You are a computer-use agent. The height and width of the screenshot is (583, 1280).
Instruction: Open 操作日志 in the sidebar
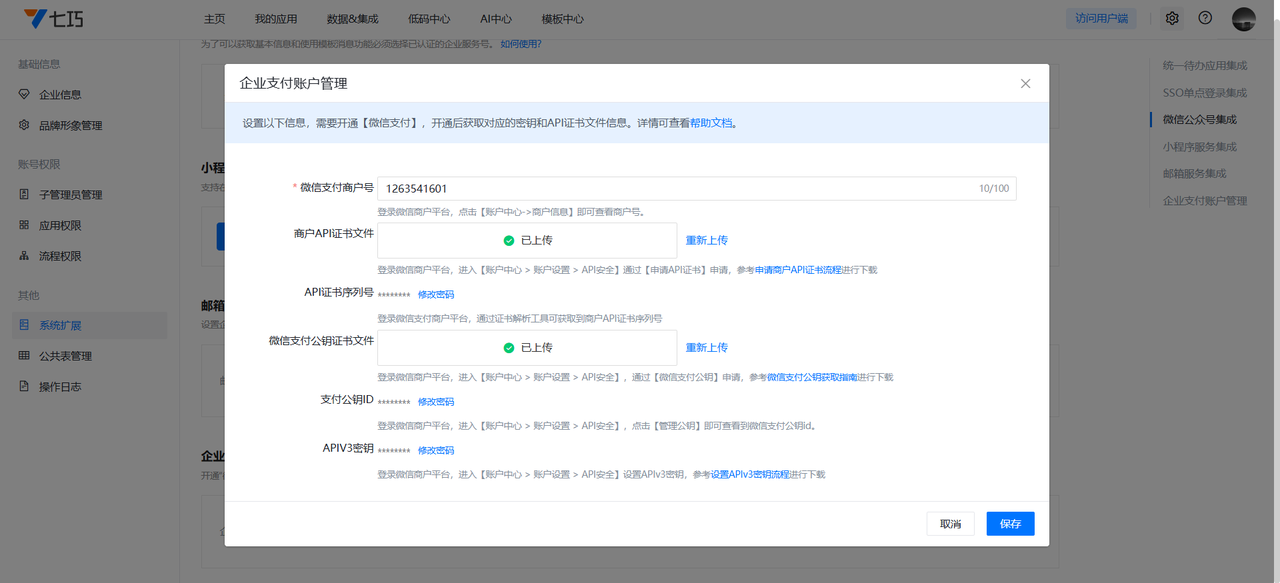click(60, 387)
